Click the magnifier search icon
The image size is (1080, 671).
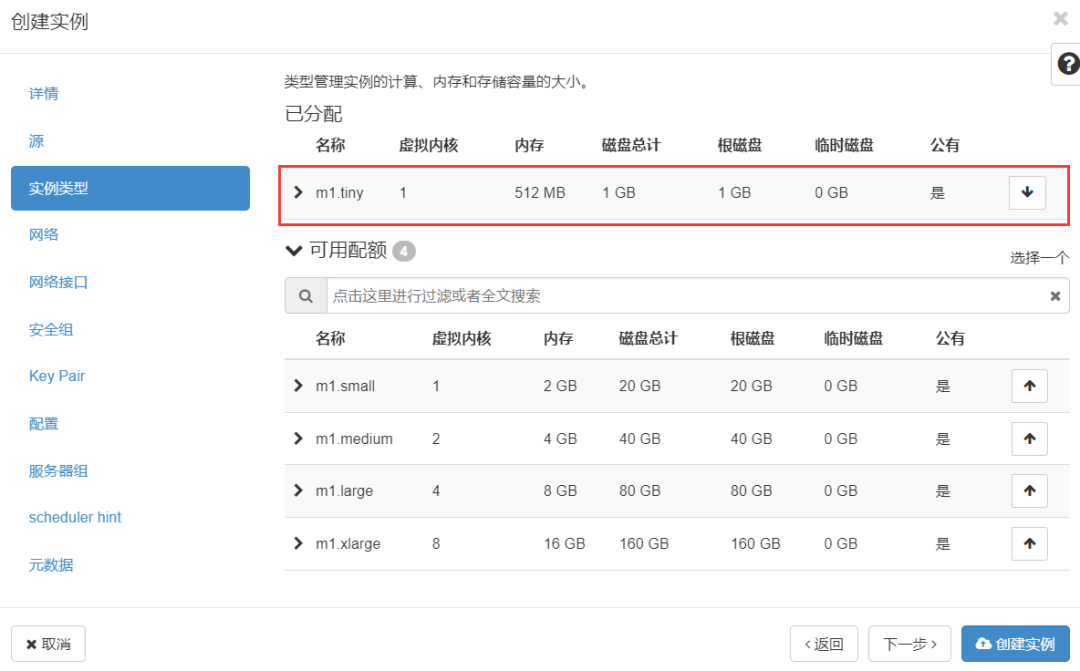tap(305, 296)
